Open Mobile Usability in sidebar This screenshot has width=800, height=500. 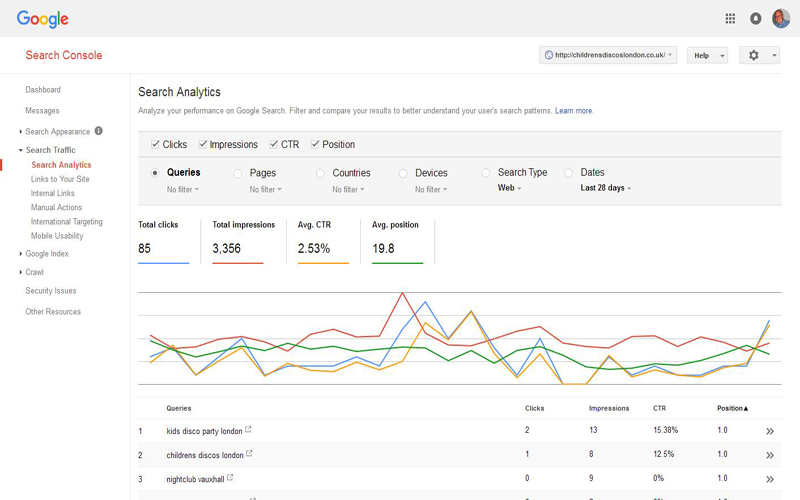57,236
